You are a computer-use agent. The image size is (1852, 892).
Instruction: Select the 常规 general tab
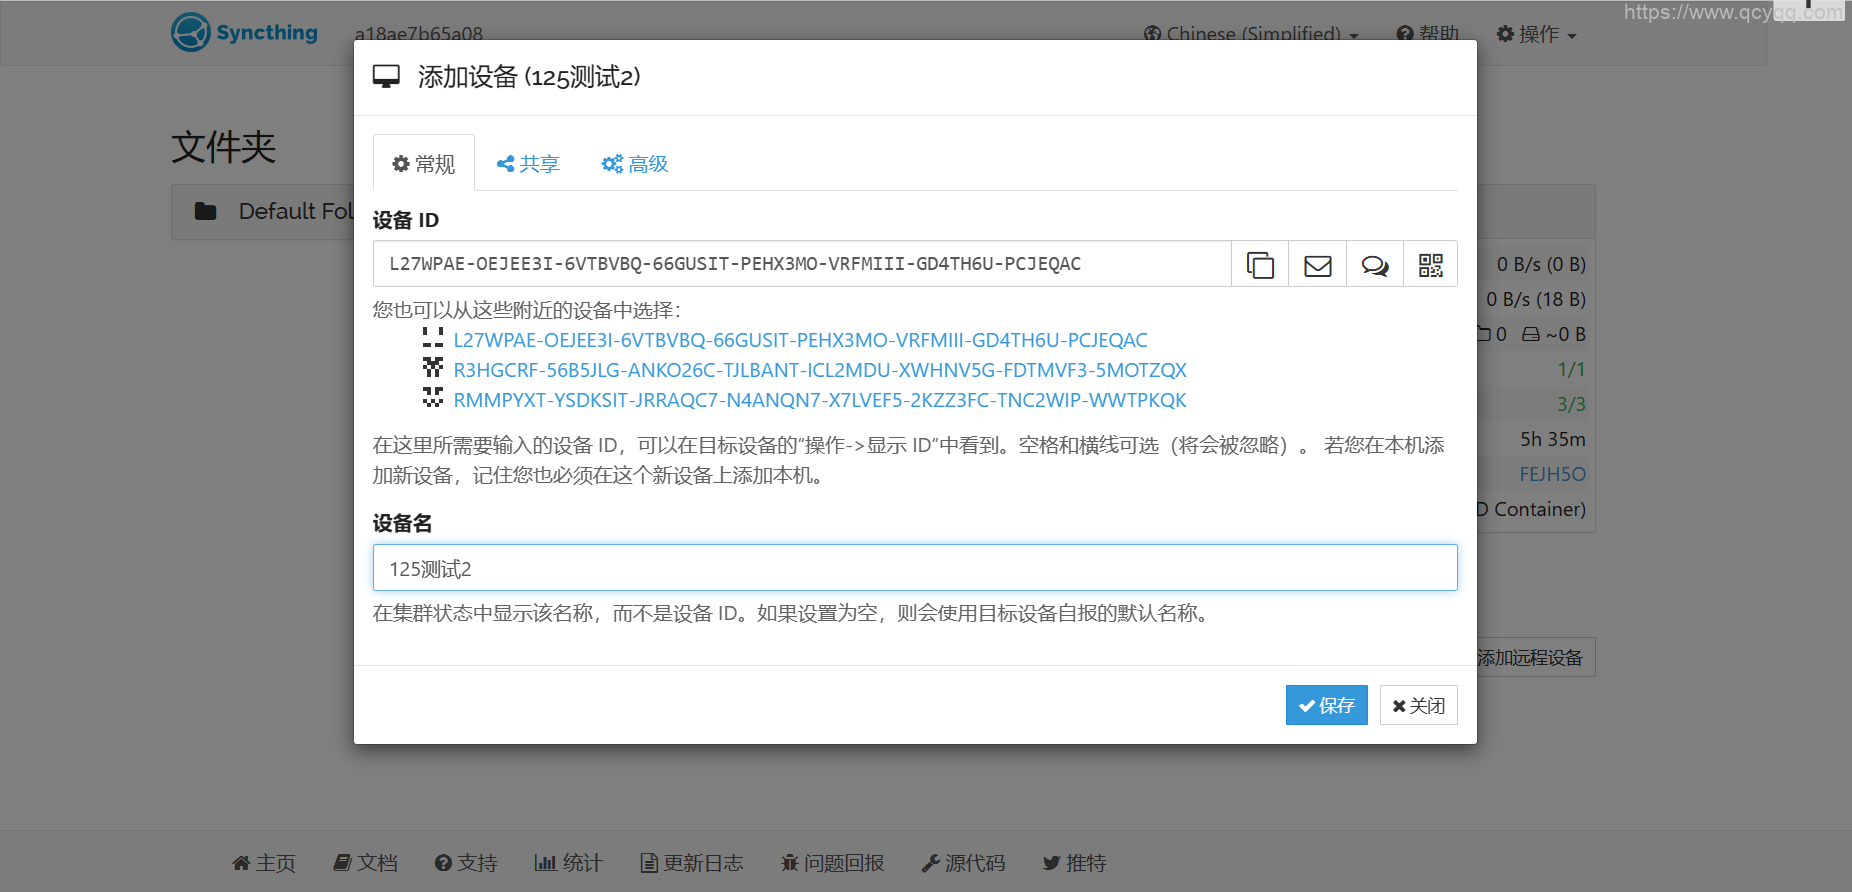click(424, 164)
